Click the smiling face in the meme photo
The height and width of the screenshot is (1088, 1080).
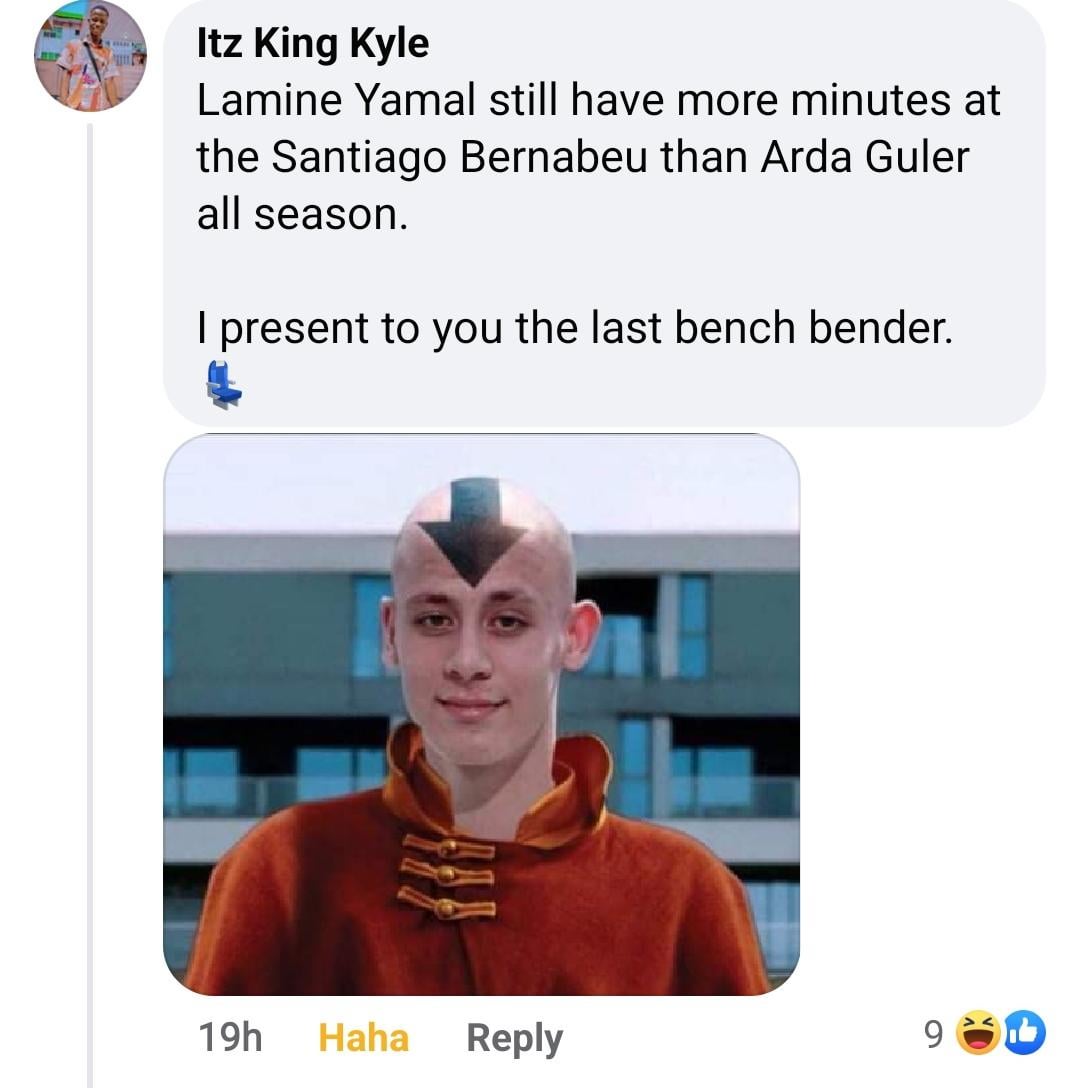(x=479, y=659)
